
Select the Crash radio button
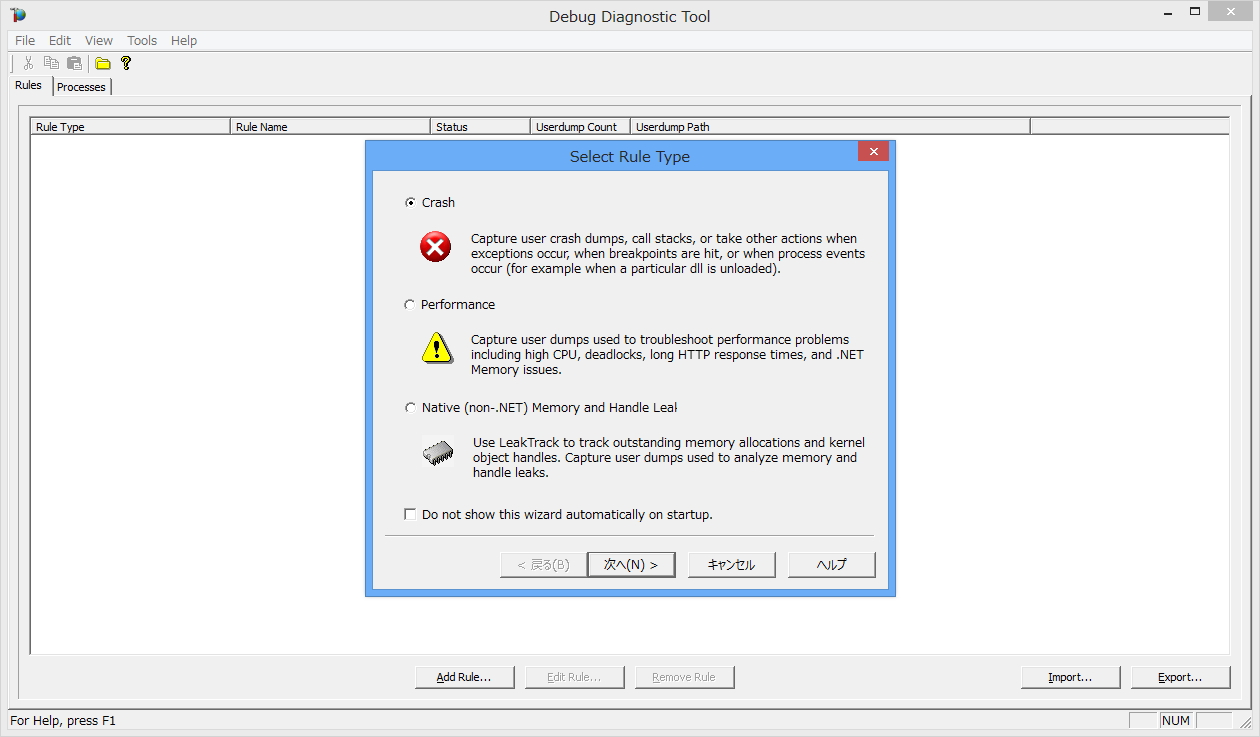coord(410,202)
